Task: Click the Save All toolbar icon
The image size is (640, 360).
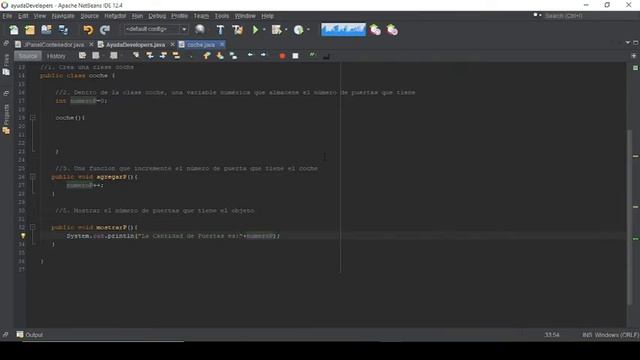Action: click(x=63, y=30)
